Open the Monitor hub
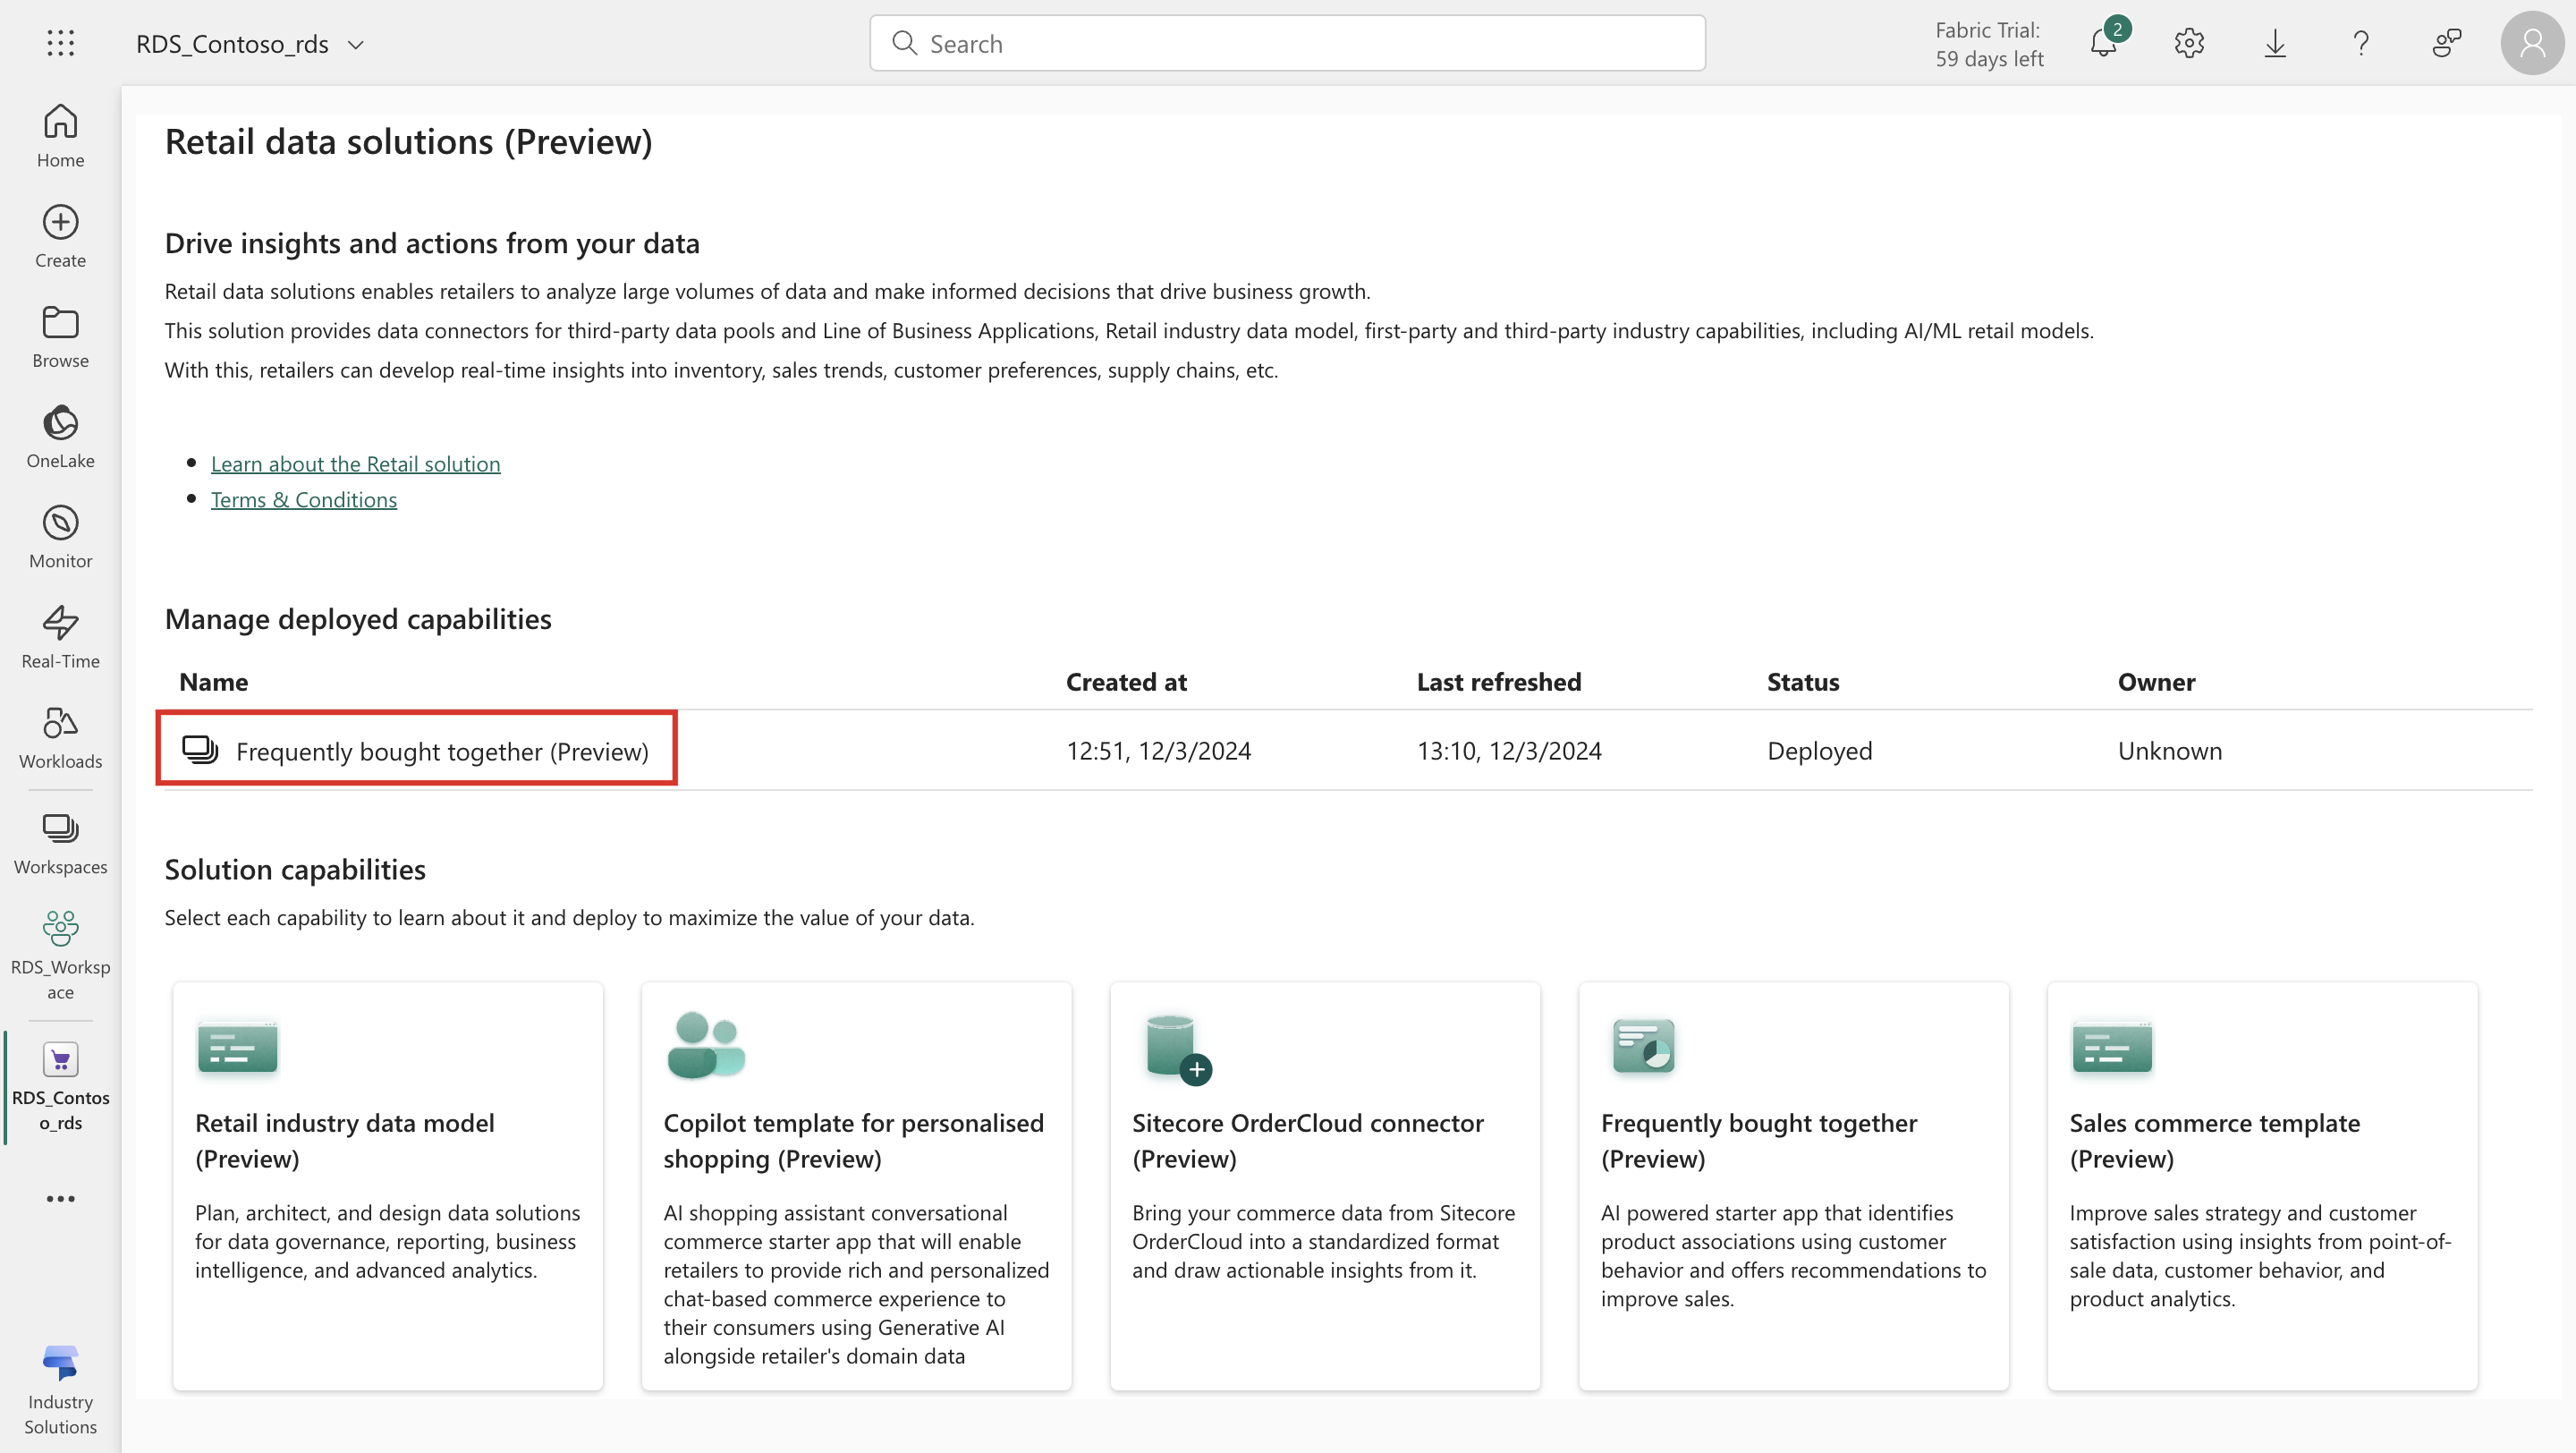The height and width of the screenshot is (1453, 2576). click(60, 537)
